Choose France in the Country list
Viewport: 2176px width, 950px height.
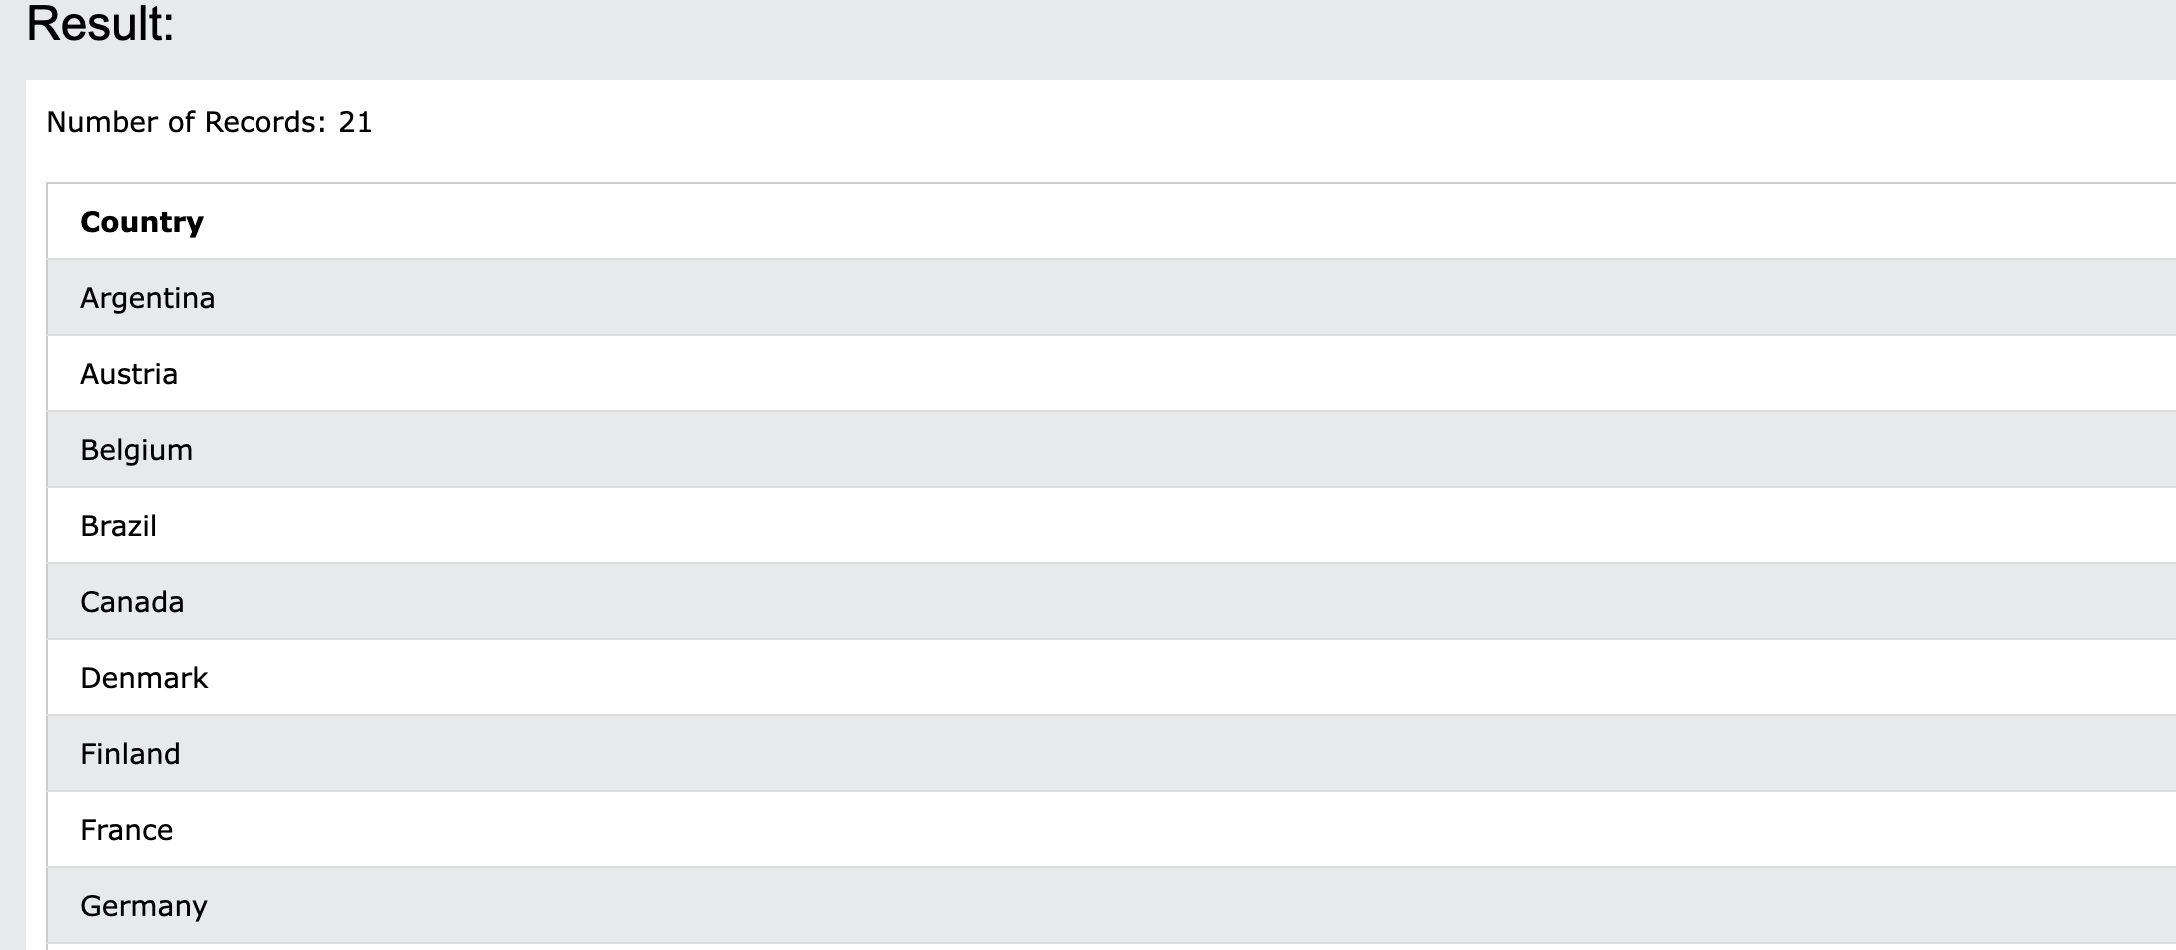126,830
